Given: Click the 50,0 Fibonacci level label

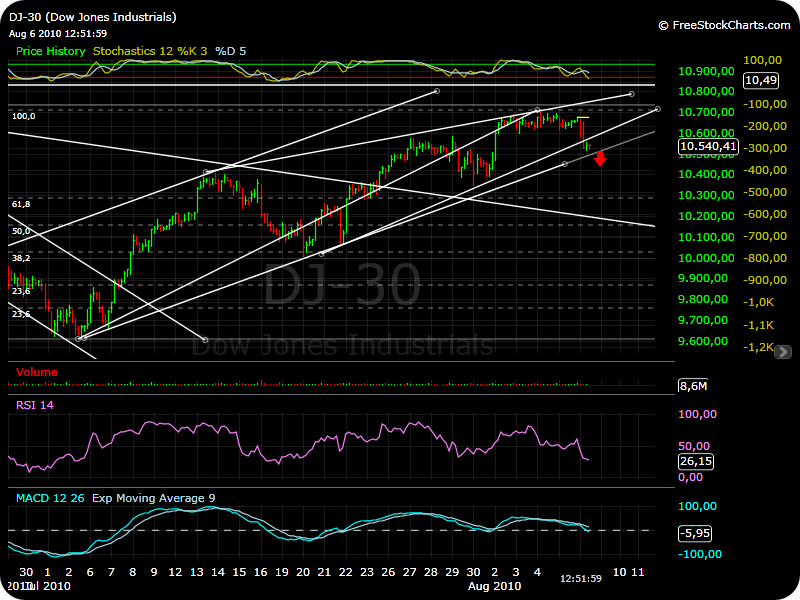Looking at the screenshot, I should coord(21,231).
